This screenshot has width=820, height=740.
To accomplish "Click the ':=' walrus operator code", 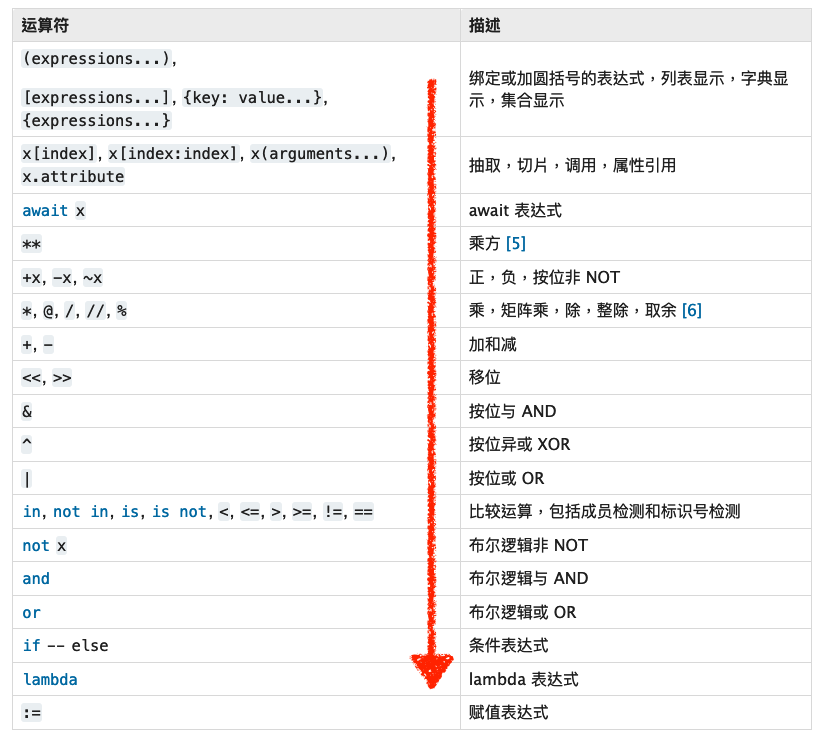I will point(31,713).
